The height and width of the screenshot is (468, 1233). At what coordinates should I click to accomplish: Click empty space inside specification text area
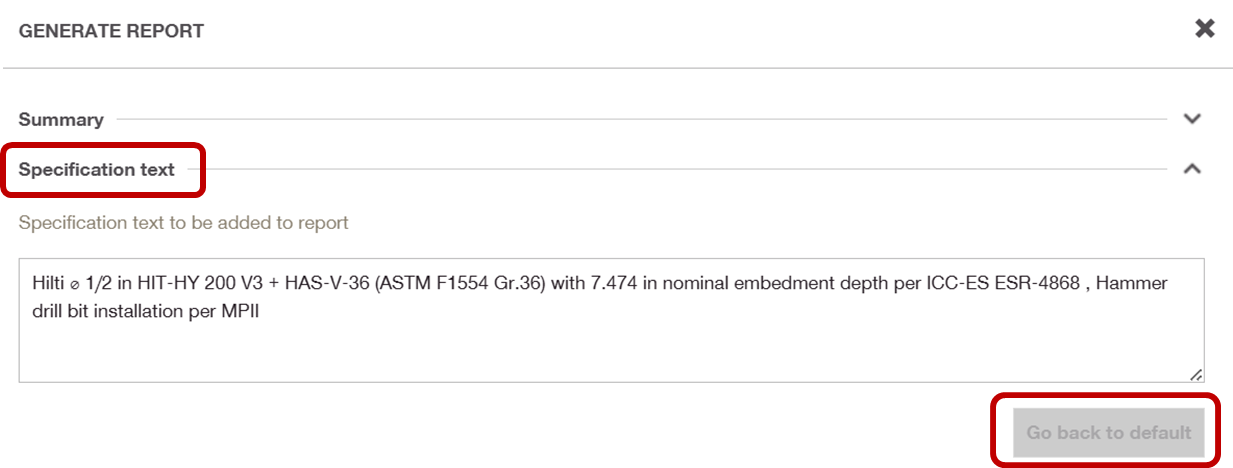(610, 350)
